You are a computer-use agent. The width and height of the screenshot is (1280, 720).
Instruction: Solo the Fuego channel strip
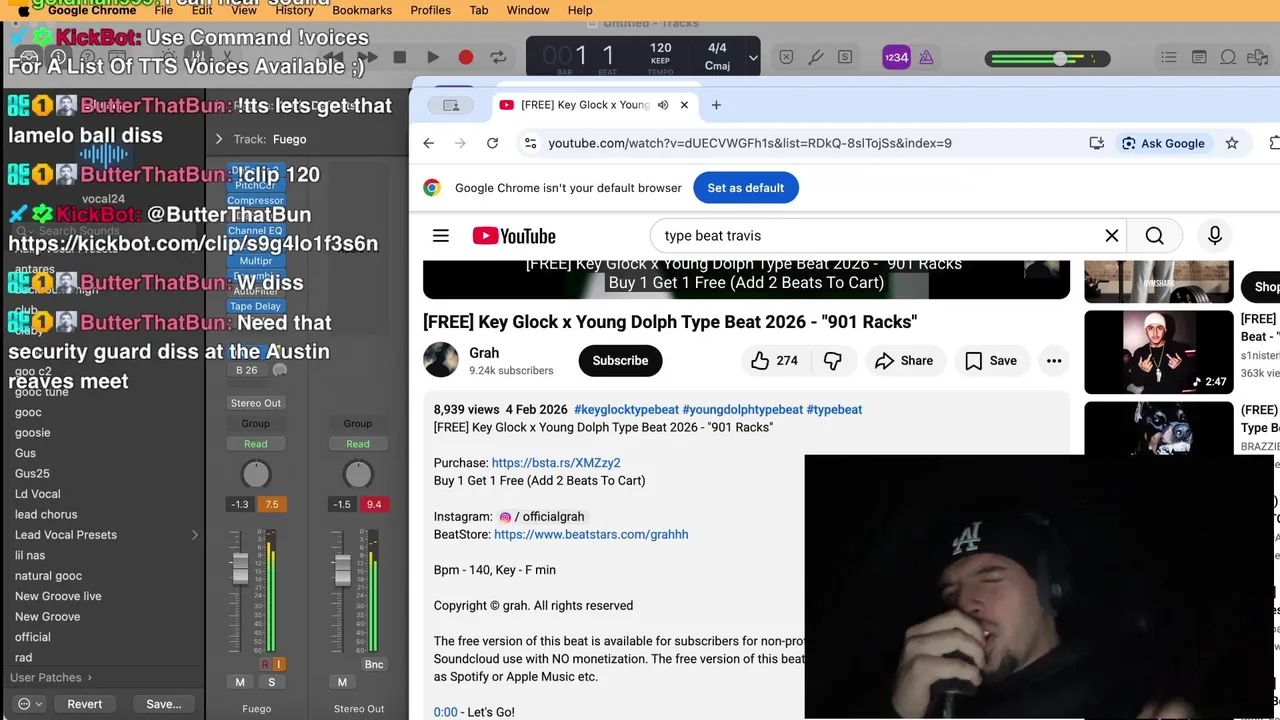[272, 682]
